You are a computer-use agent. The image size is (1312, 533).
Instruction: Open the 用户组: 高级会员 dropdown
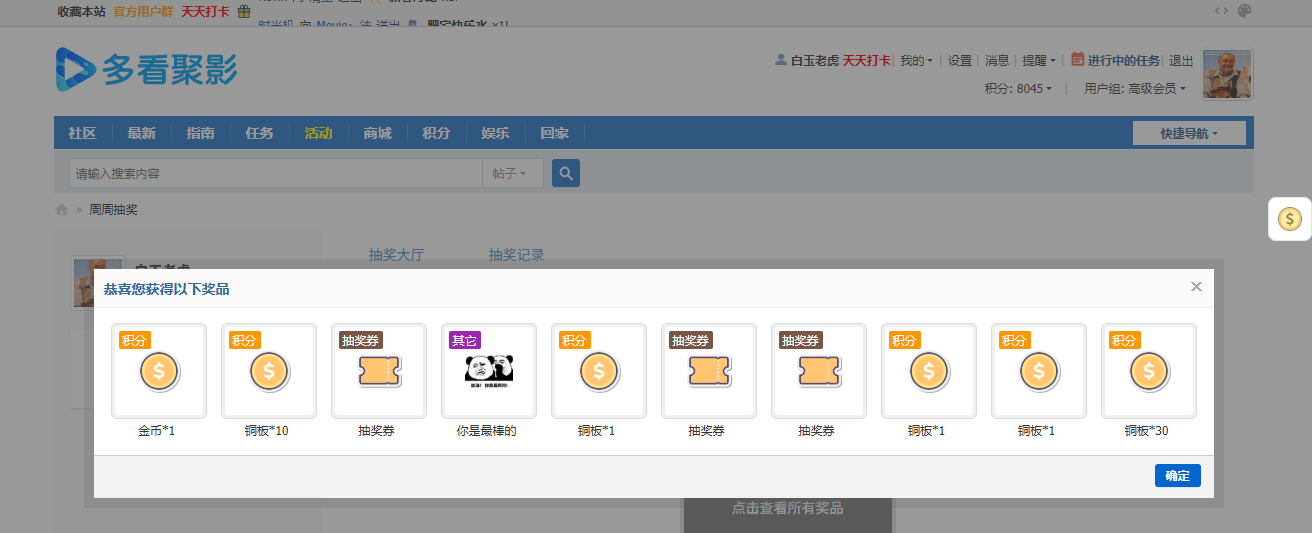[x=1134, y=88]
